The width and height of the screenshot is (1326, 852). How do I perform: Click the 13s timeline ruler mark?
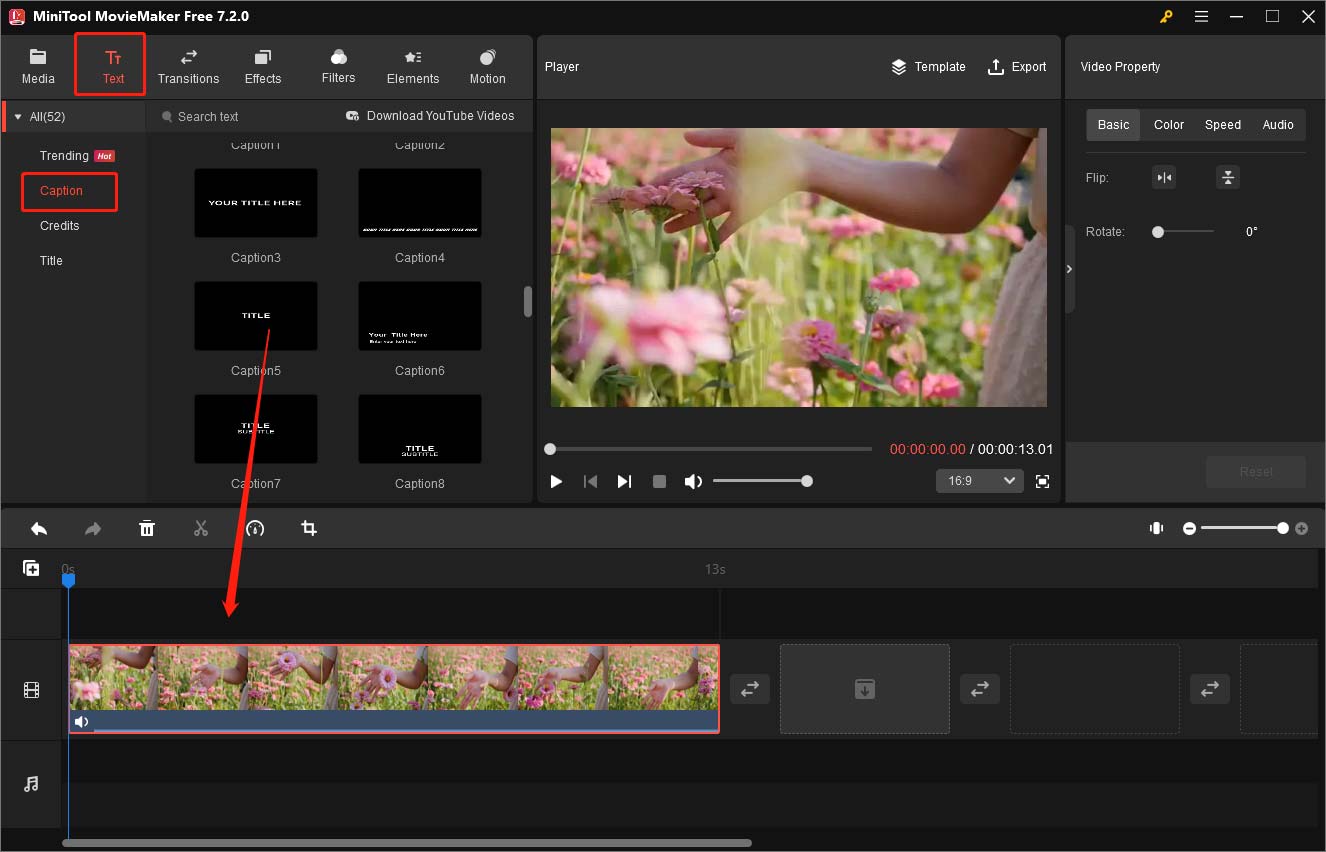point(715,569)
